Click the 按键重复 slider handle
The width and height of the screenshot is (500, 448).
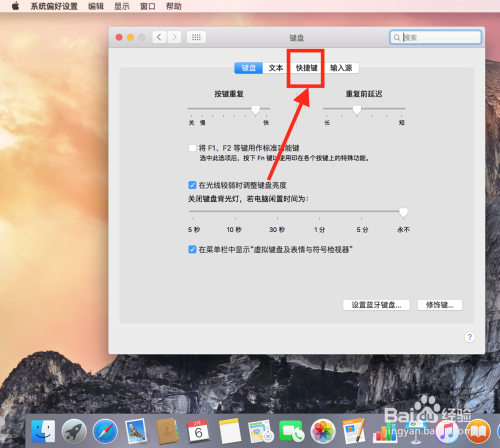tap(256, 110)
